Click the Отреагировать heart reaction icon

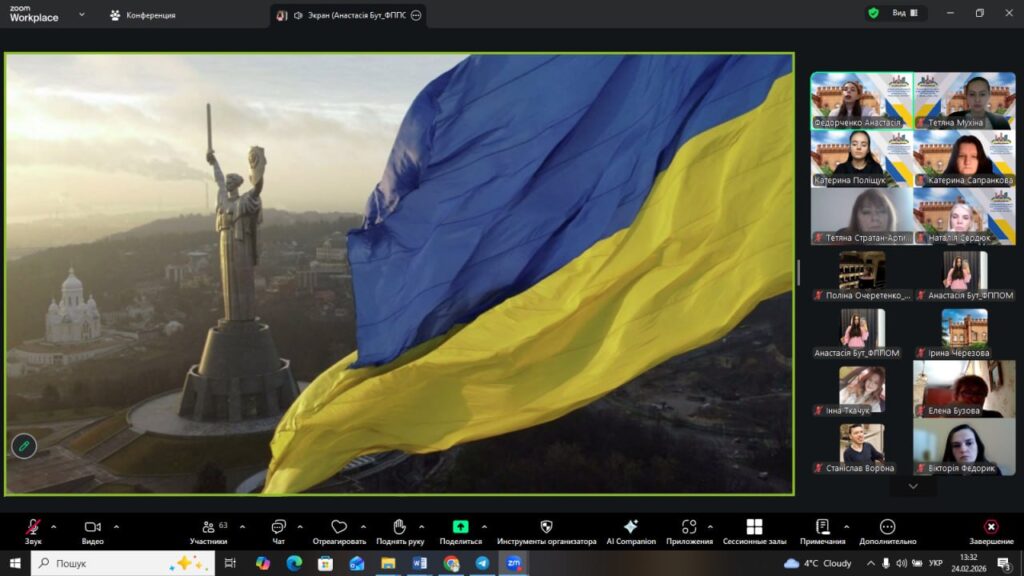pos(339,527)
